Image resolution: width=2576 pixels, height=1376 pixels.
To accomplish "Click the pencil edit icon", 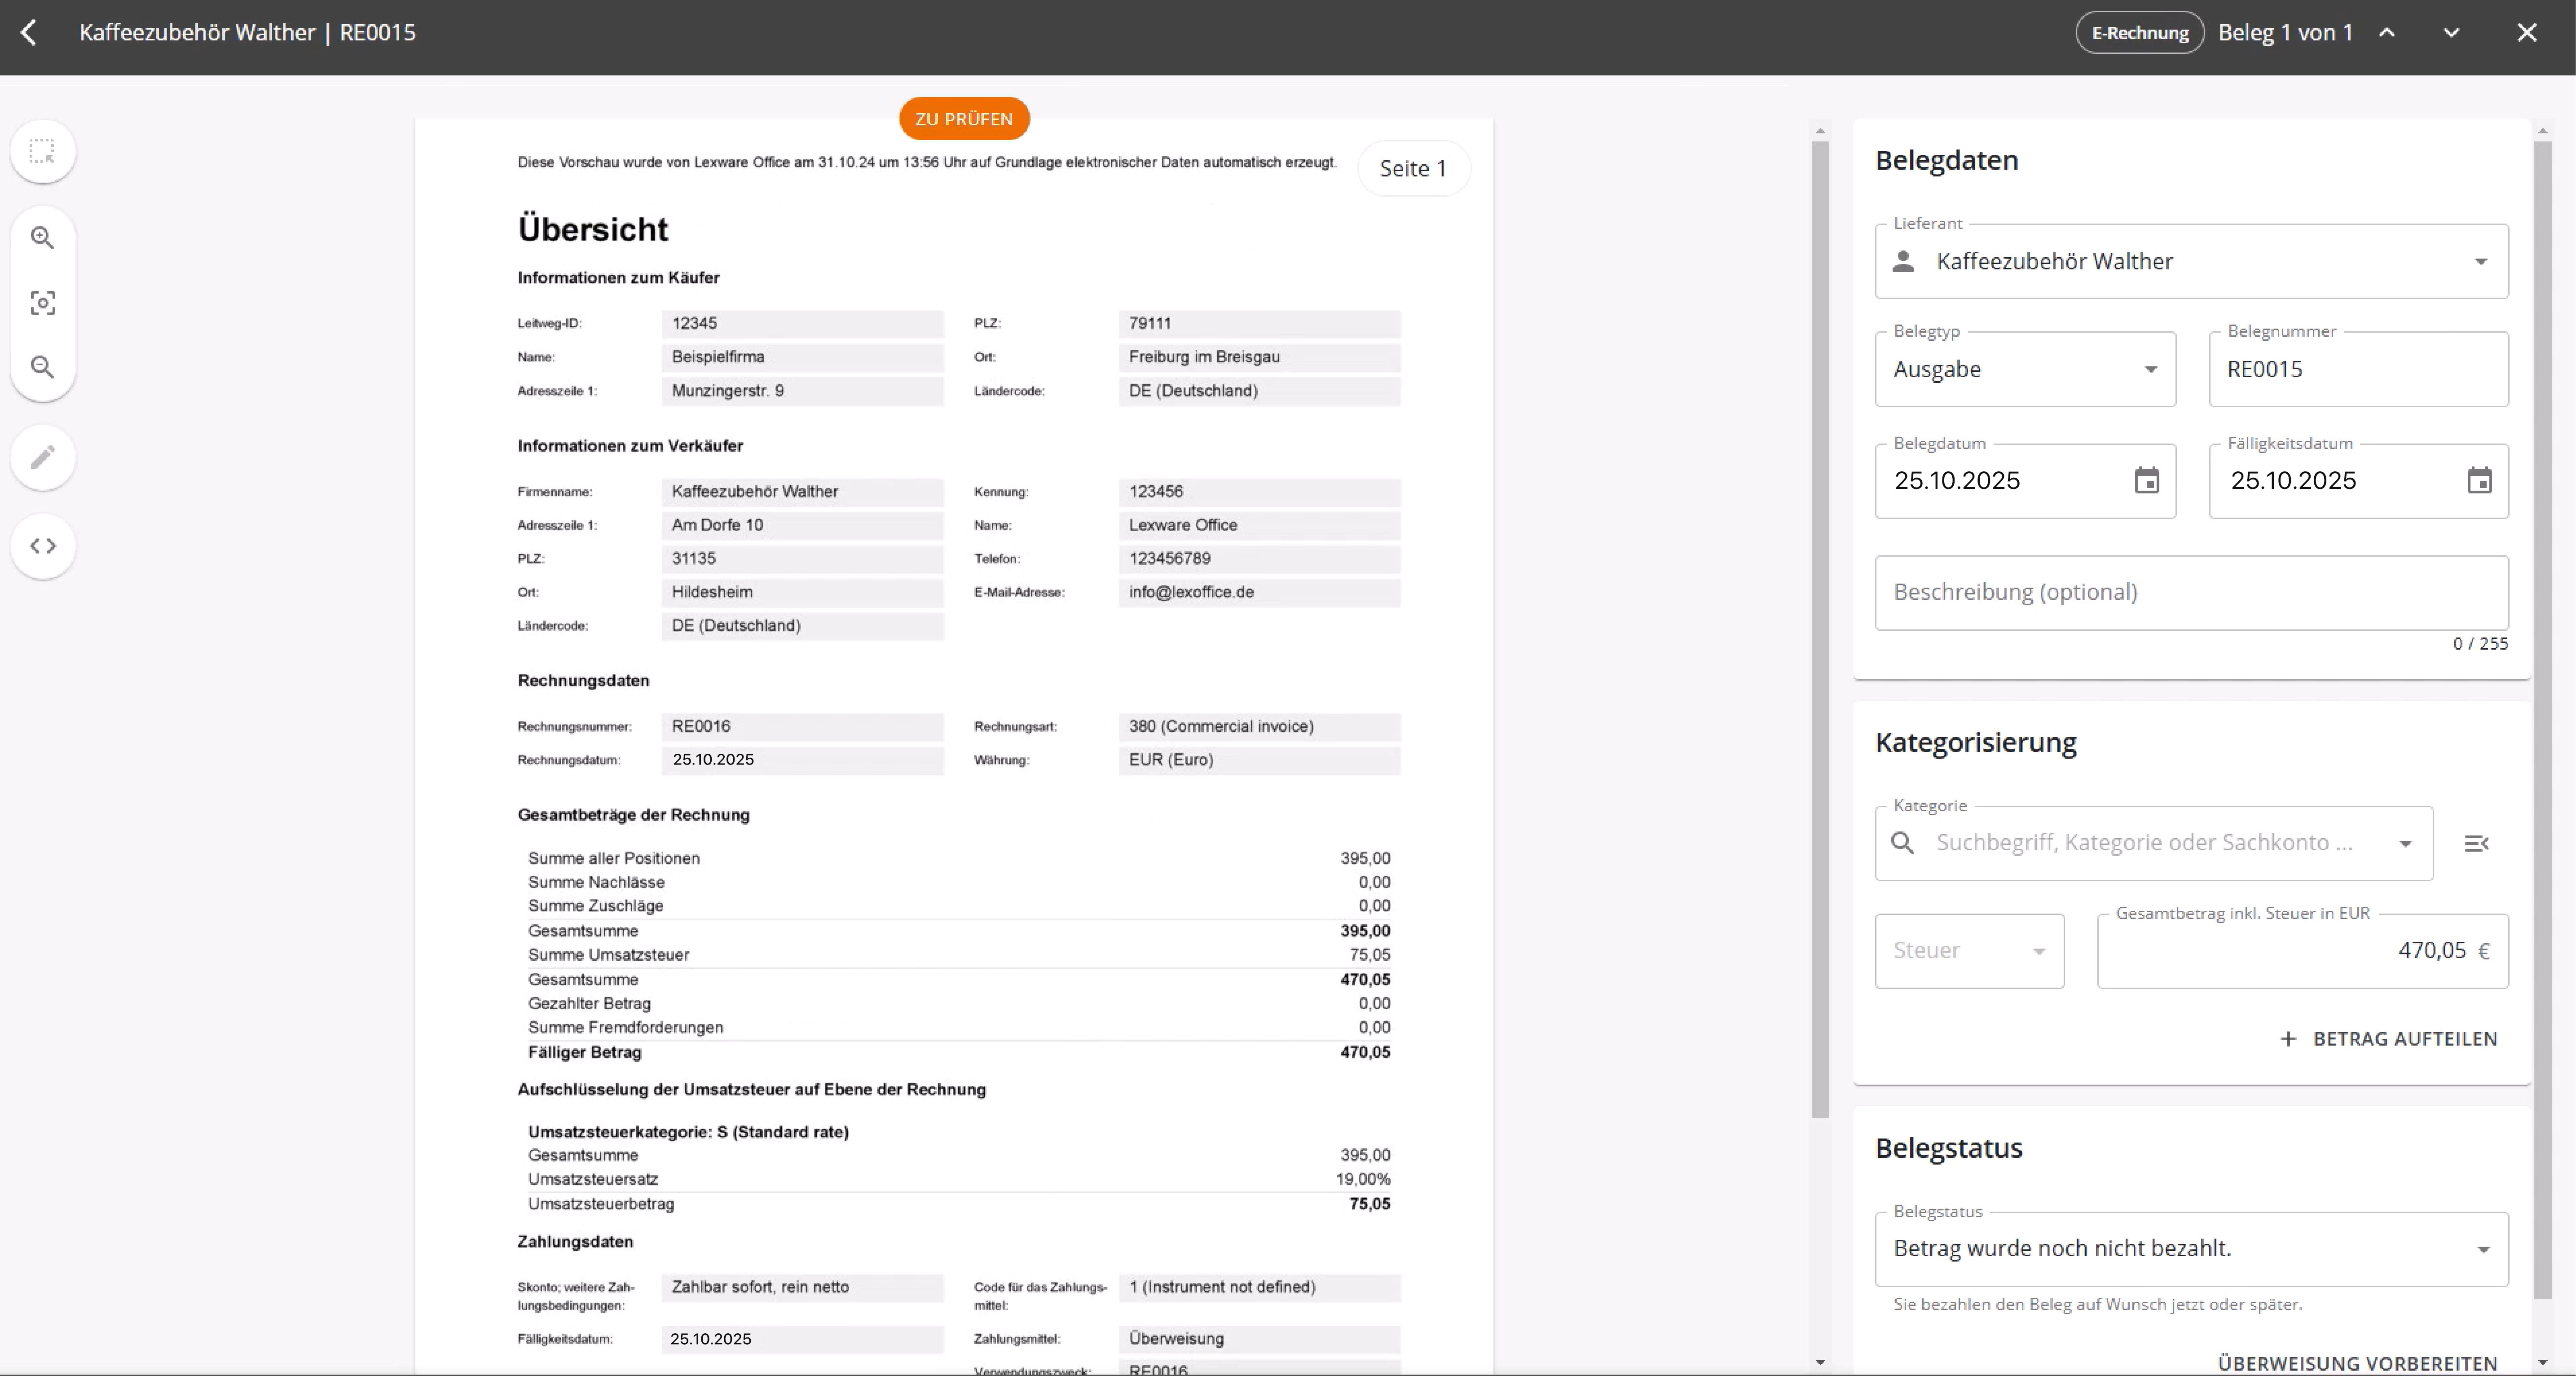I will 42,458.
